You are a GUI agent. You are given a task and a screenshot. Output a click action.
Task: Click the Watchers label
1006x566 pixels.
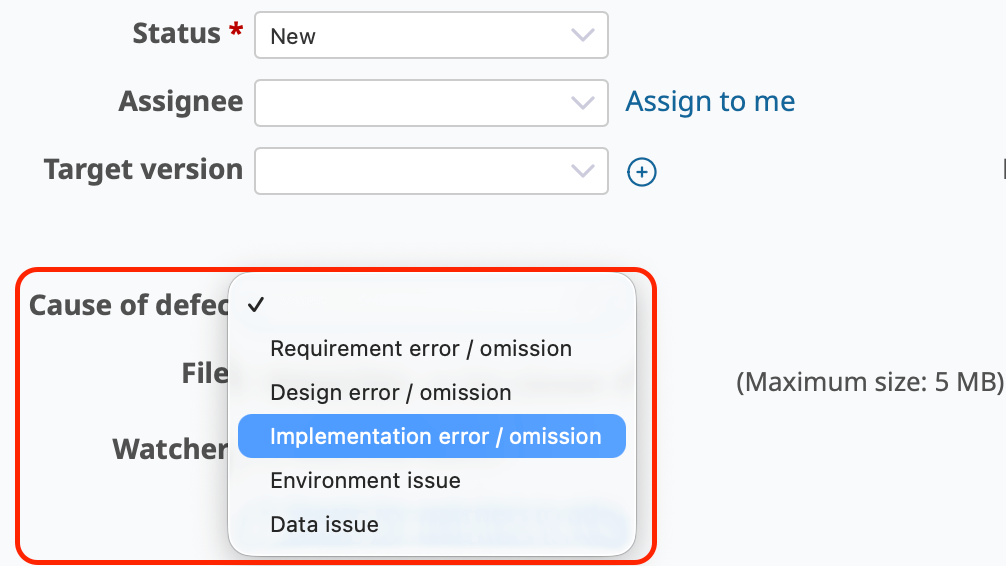pyautogui.click(x=170, y=450)
